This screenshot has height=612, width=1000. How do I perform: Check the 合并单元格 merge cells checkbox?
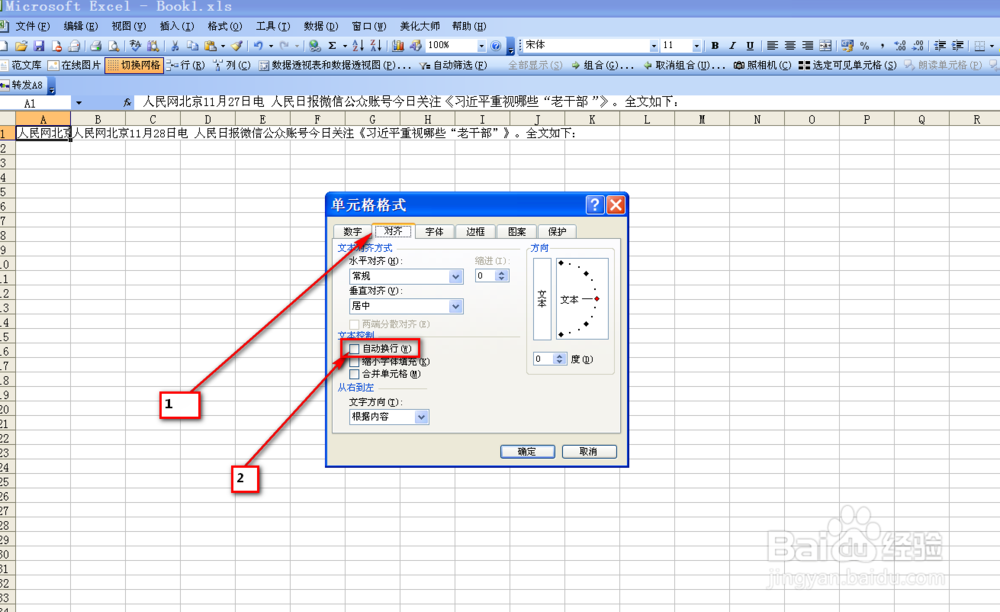(354, 374)
